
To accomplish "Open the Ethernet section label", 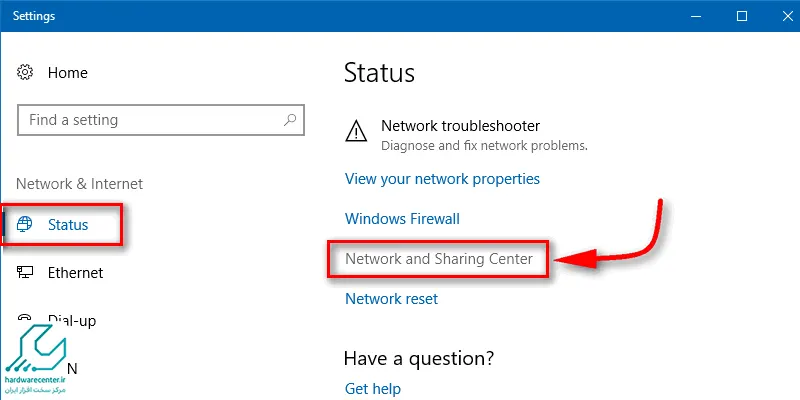I will click(x=76, y=273).
